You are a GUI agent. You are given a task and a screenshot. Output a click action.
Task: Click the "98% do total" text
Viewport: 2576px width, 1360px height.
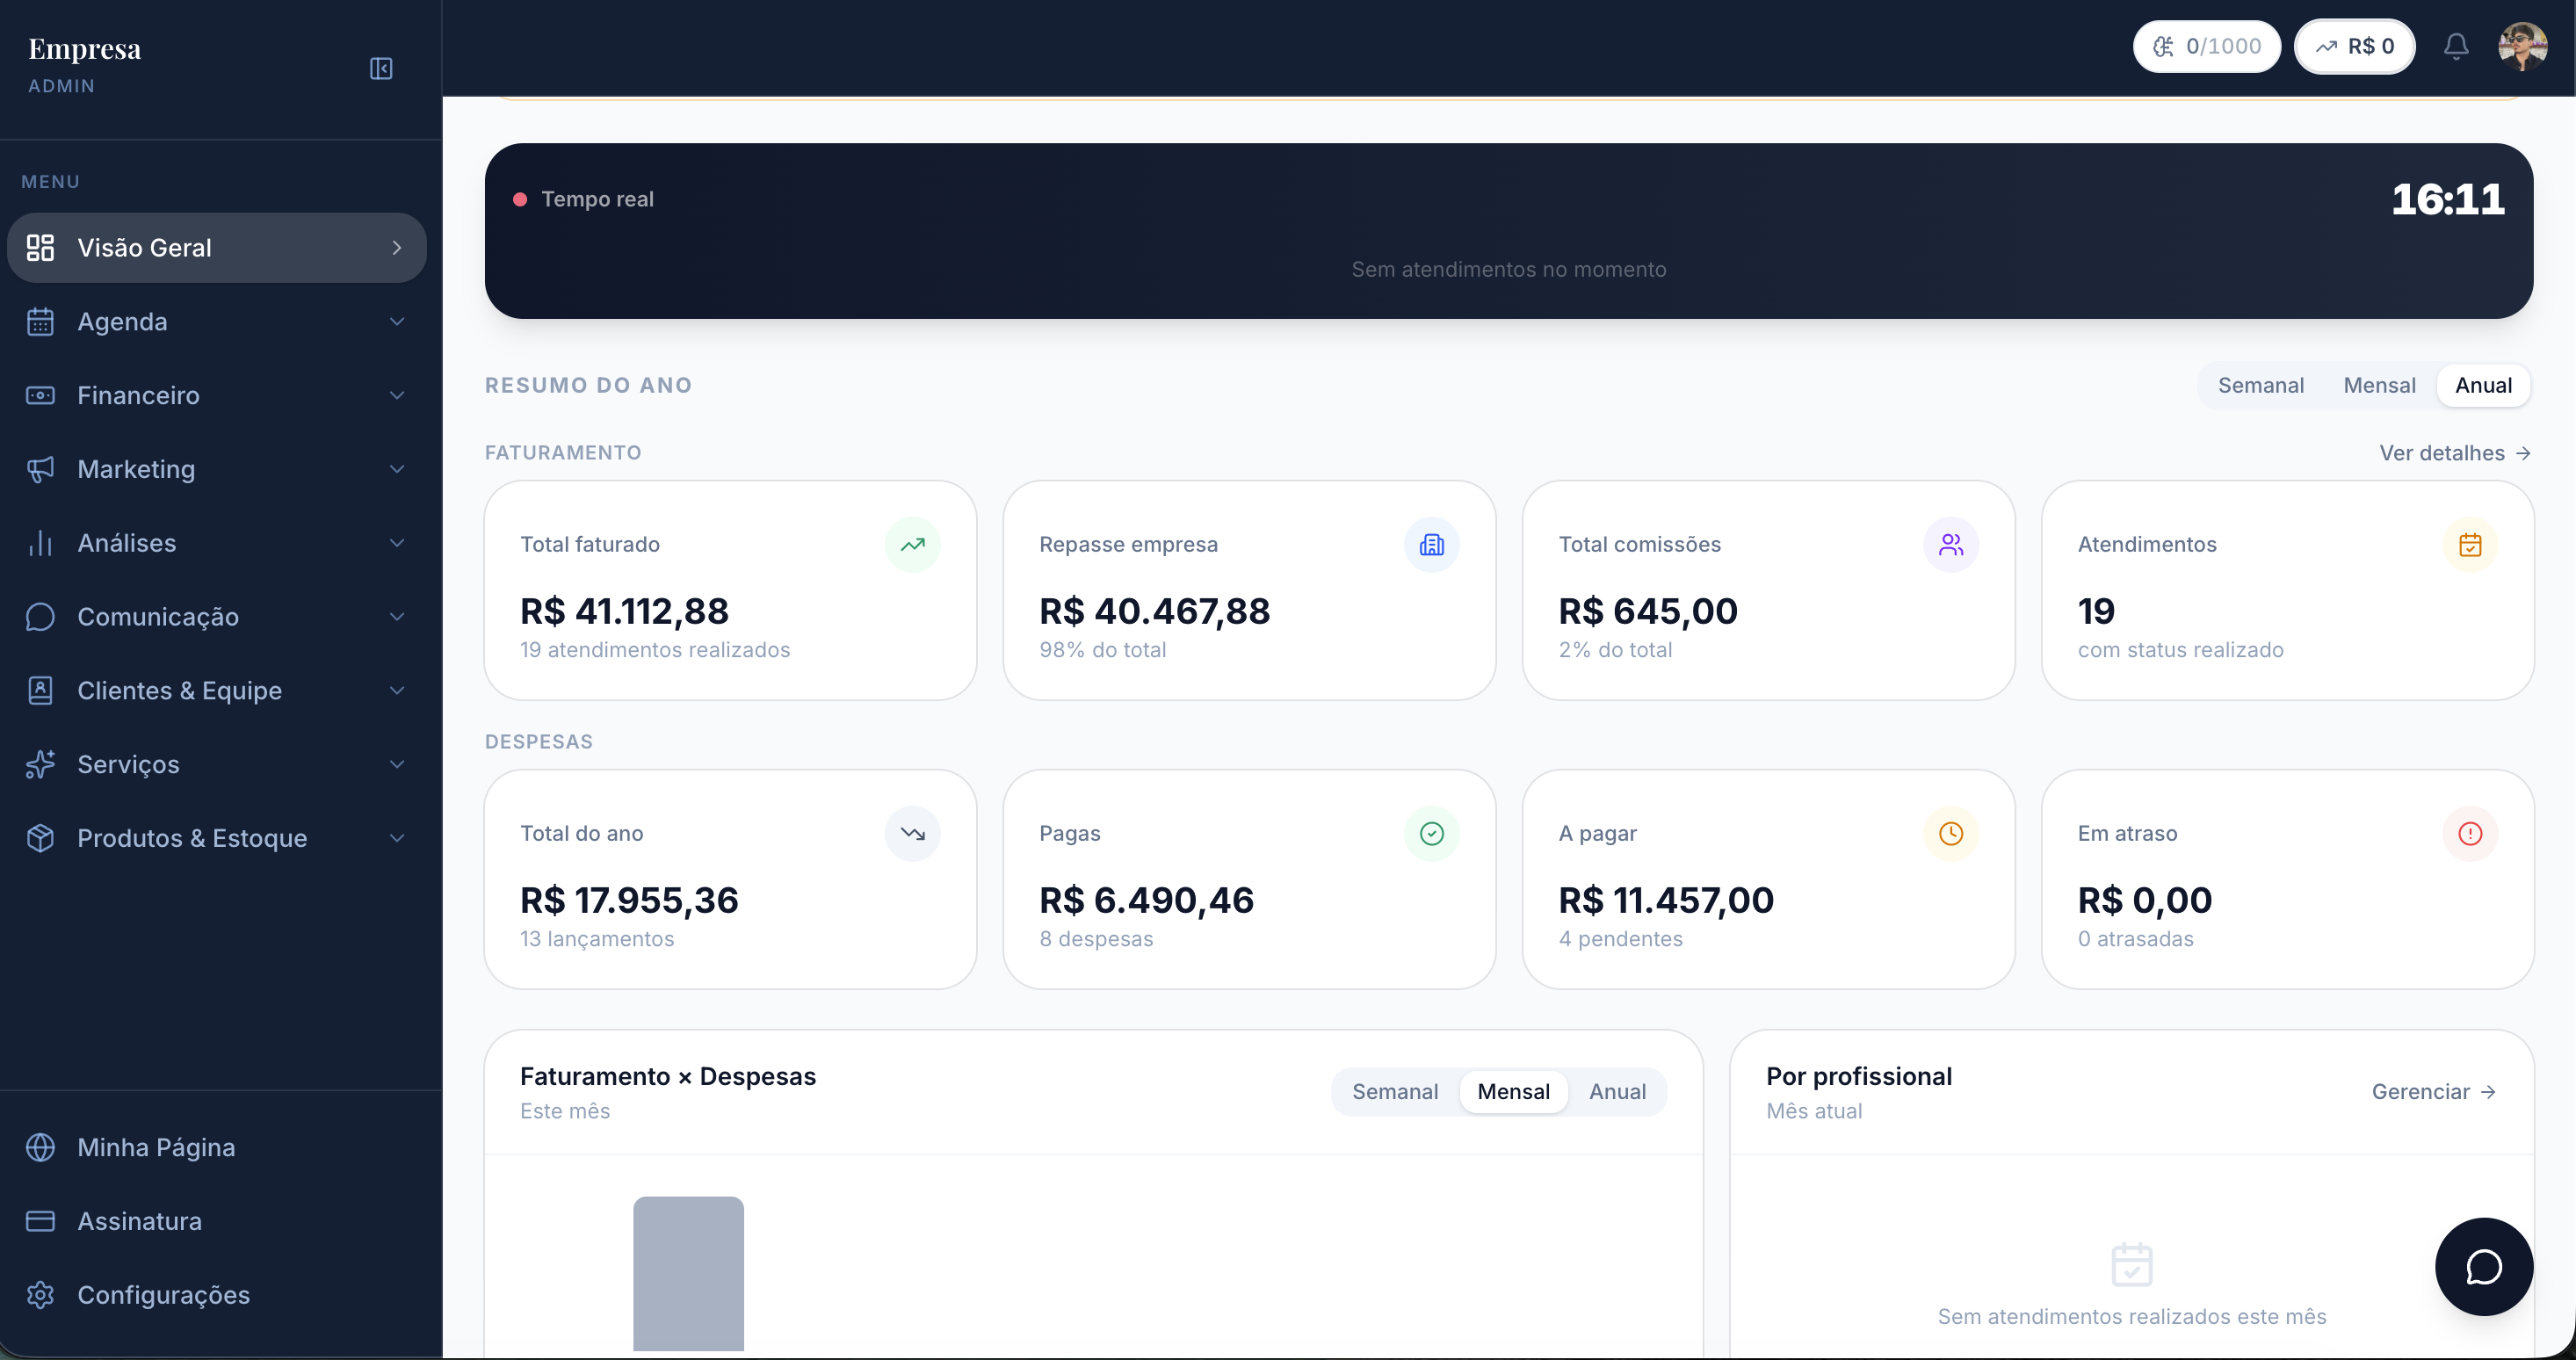(x=1102, y=650)
